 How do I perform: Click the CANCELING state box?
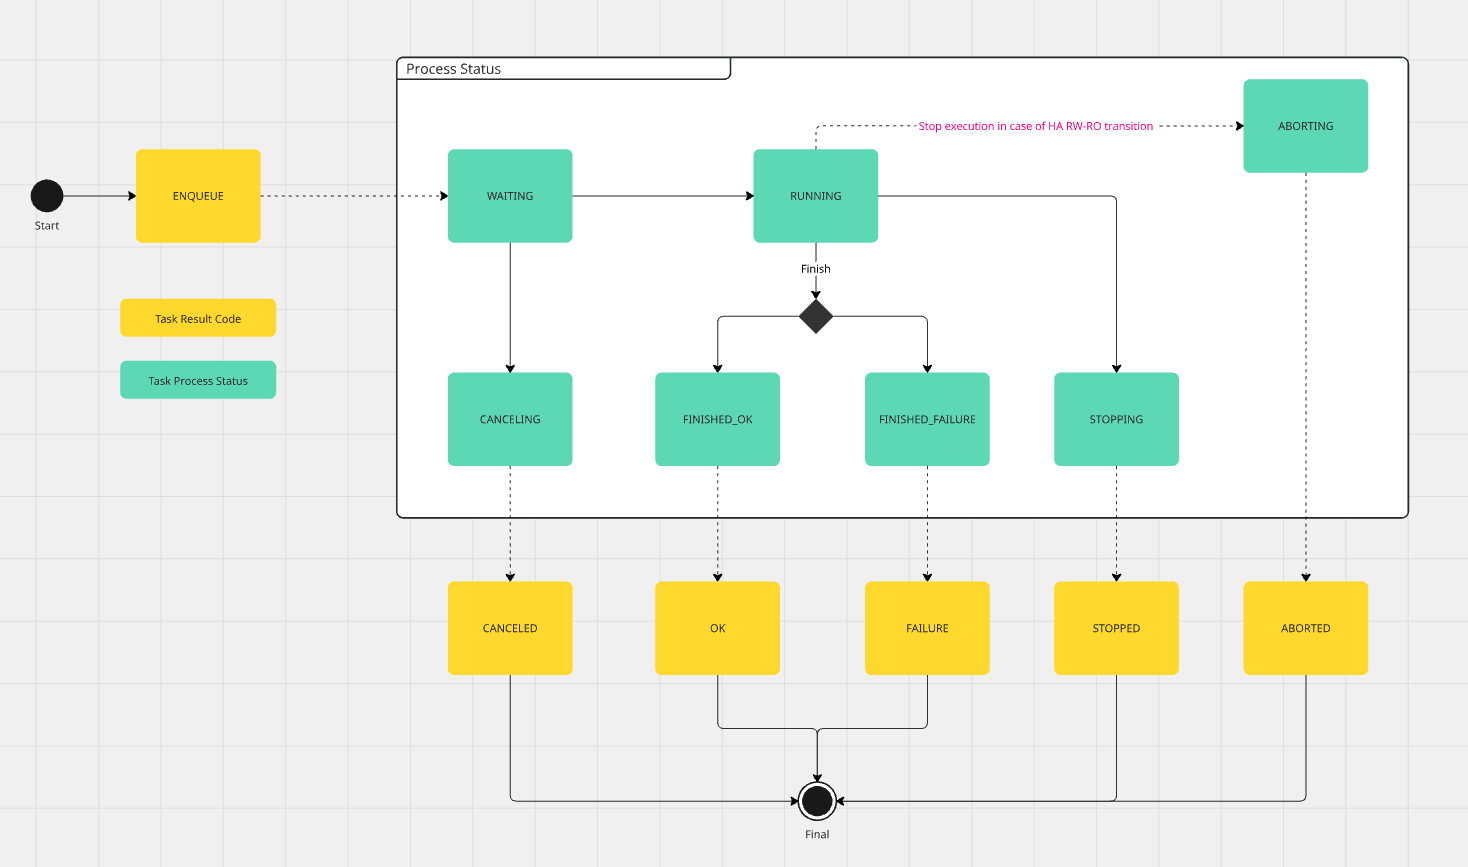510,419
